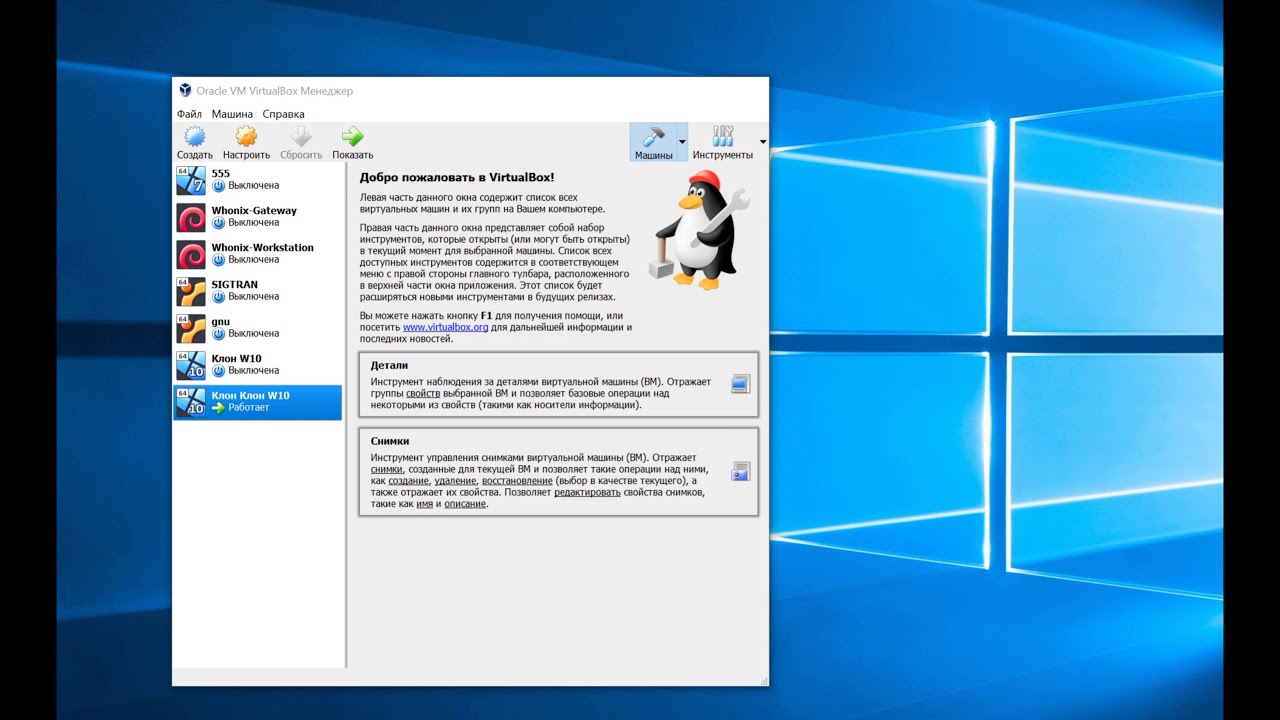The height and width of the screenshot is (720, 1280).
Task: Open Настроить settings gear toolbar icon
Action: 246,137
